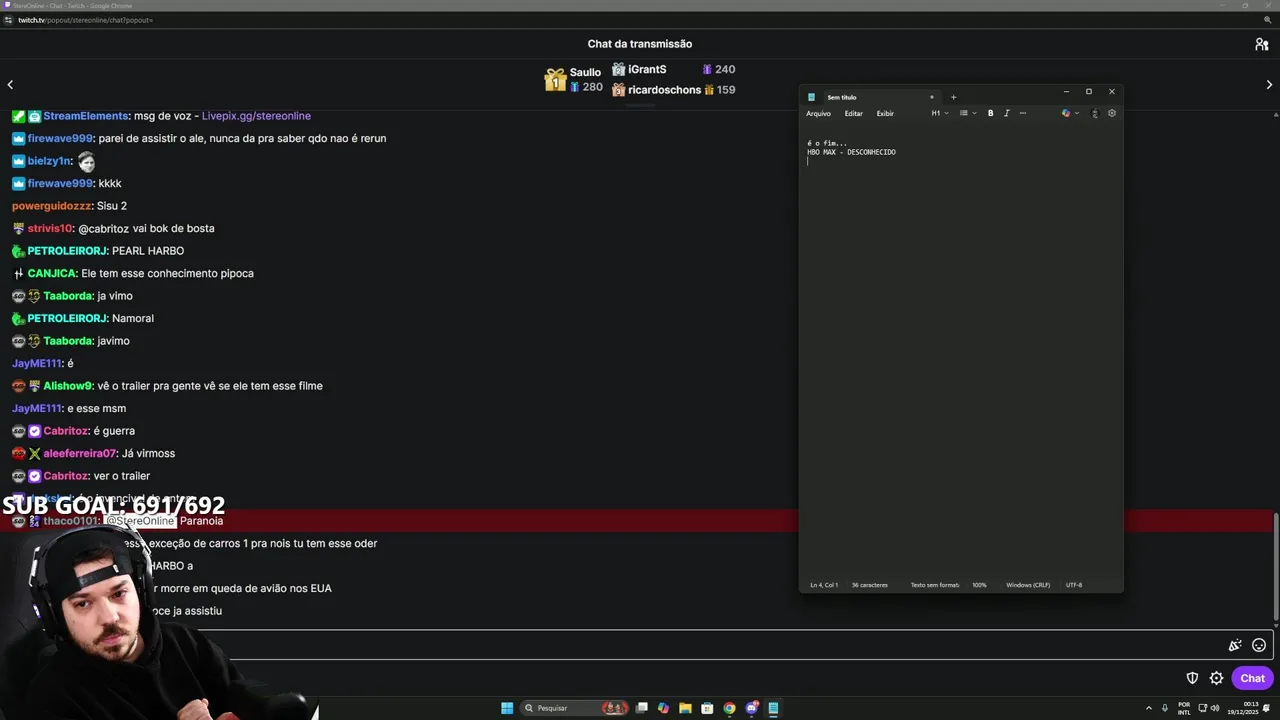Click the purple Chat send button
Image resolution: width=1280 pixels, height=720 pixels.
1252,678
